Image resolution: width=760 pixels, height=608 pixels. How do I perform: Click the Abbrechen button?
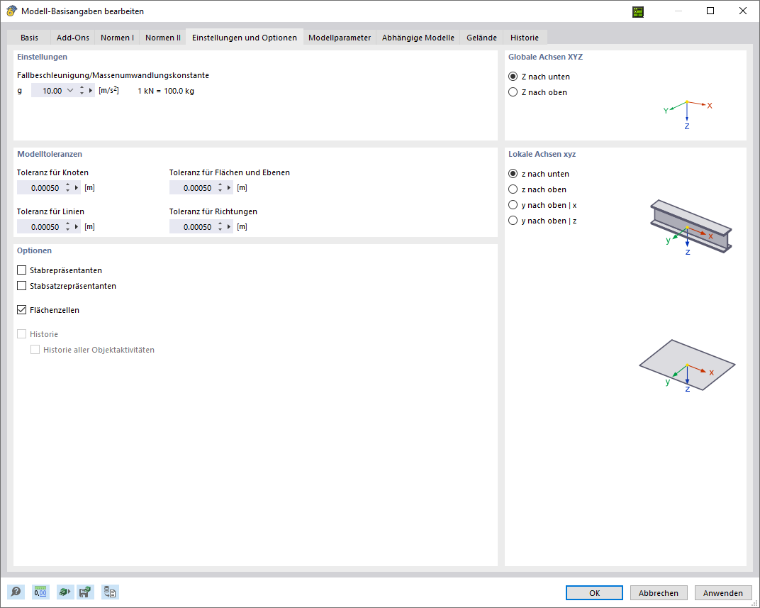[658, 592]
